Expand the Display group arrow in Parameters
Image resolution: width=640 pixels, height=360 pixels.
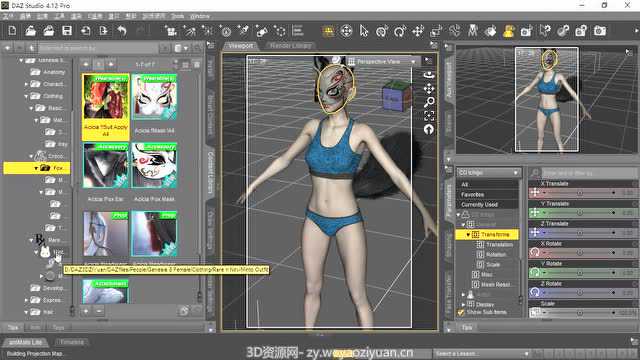[463, 304]
